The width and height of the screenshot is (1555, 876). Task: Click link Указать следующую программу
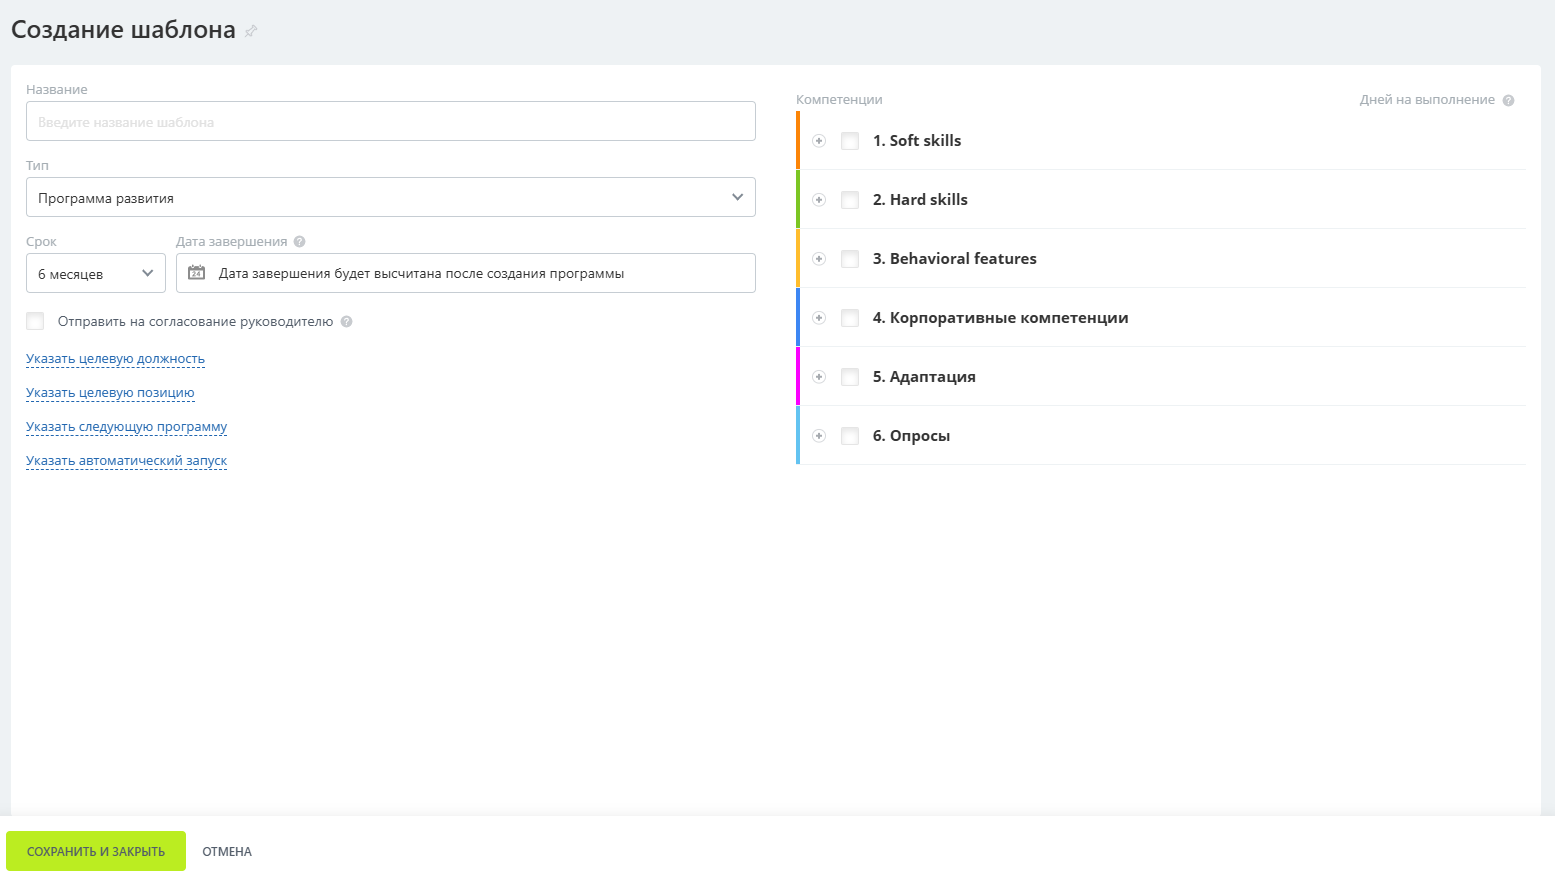(126, 426)
